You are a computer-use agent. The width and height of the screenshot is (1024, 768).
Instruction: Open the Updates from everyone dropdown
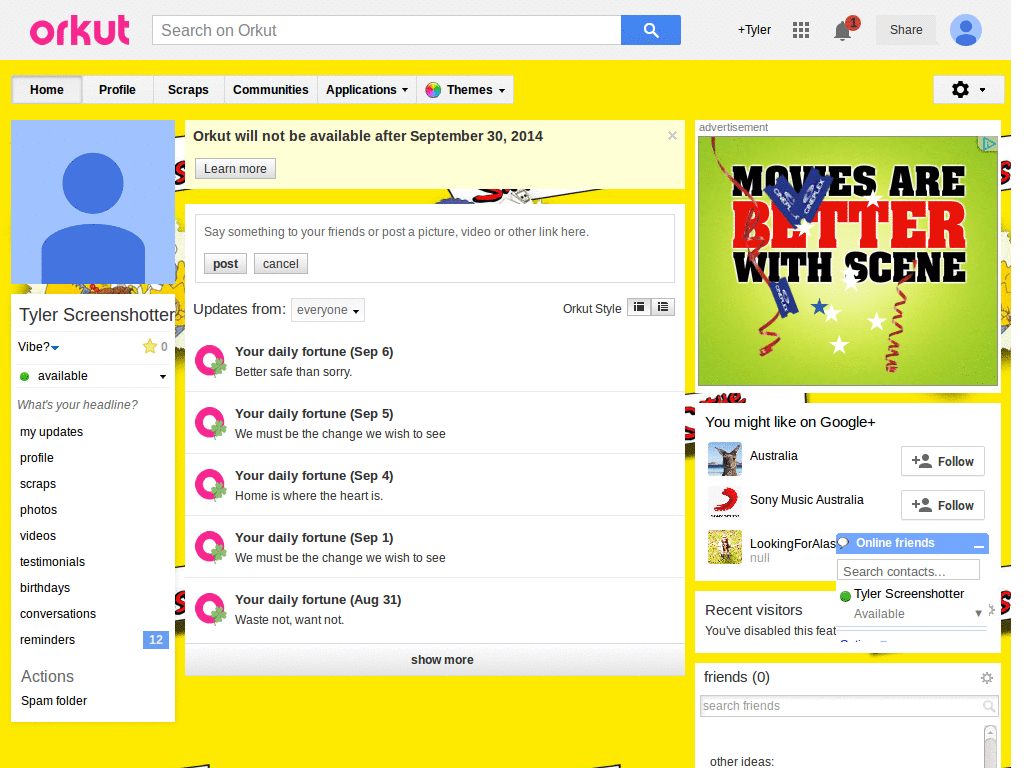click(328, 310)
